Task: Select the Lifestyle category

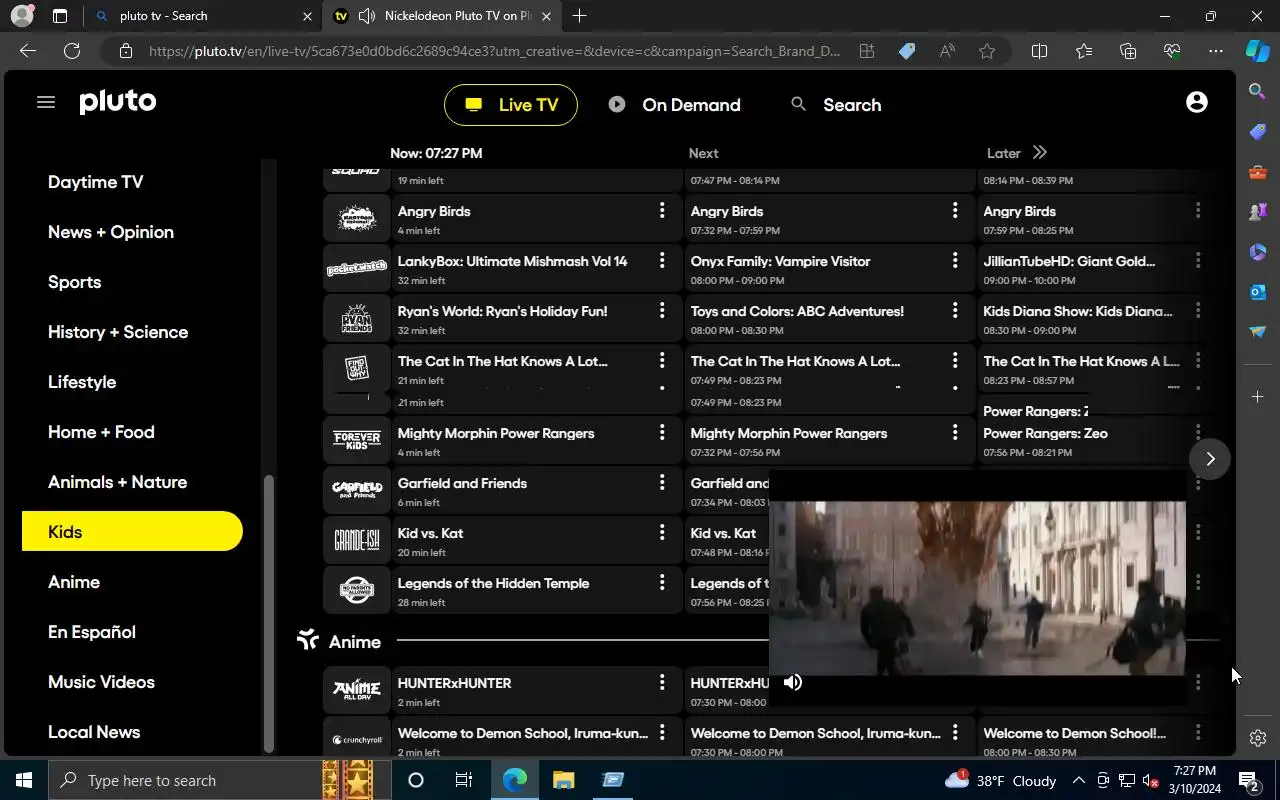Action: point(82,382)
